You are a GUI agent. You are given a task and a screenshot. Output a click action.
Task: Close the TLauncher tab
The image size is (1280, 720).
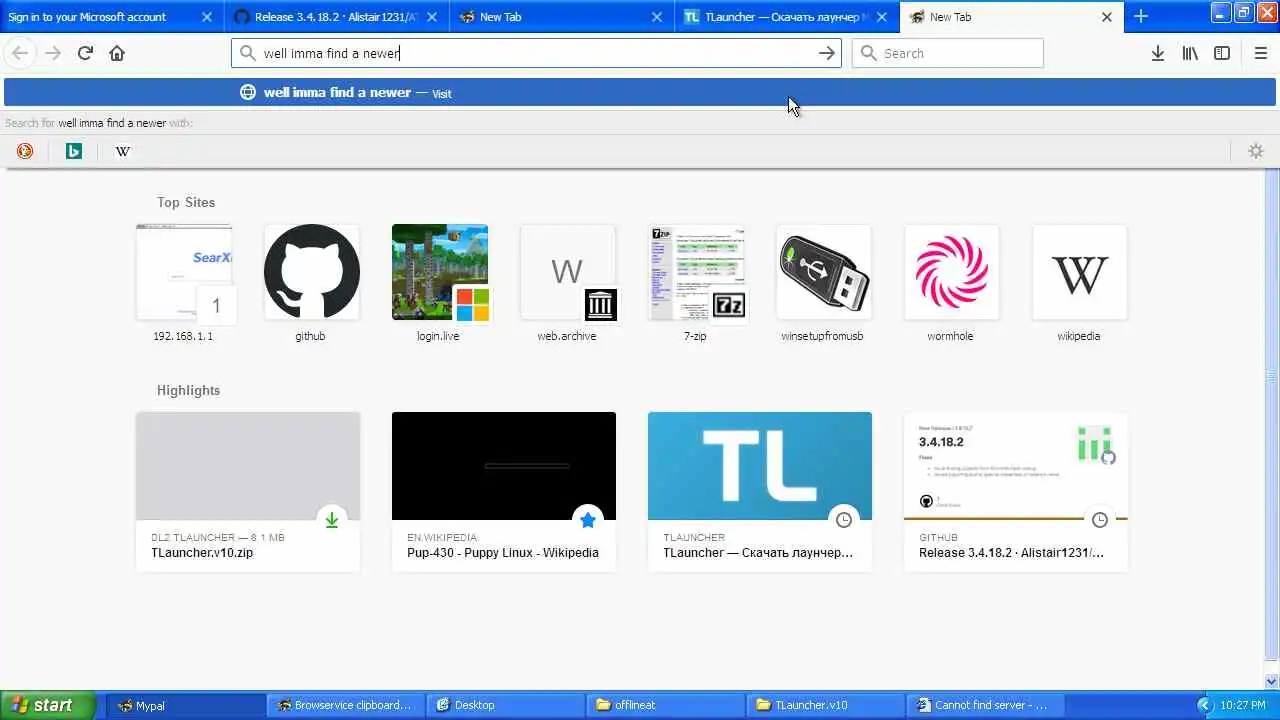882,17
